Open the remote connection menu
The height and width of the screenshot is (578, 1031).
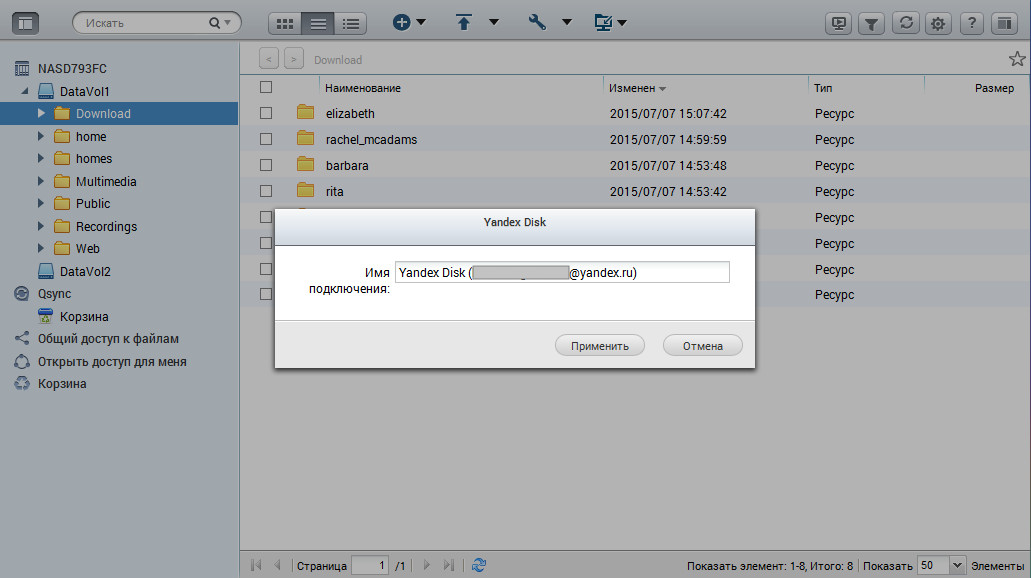click(x=610, y=23)
